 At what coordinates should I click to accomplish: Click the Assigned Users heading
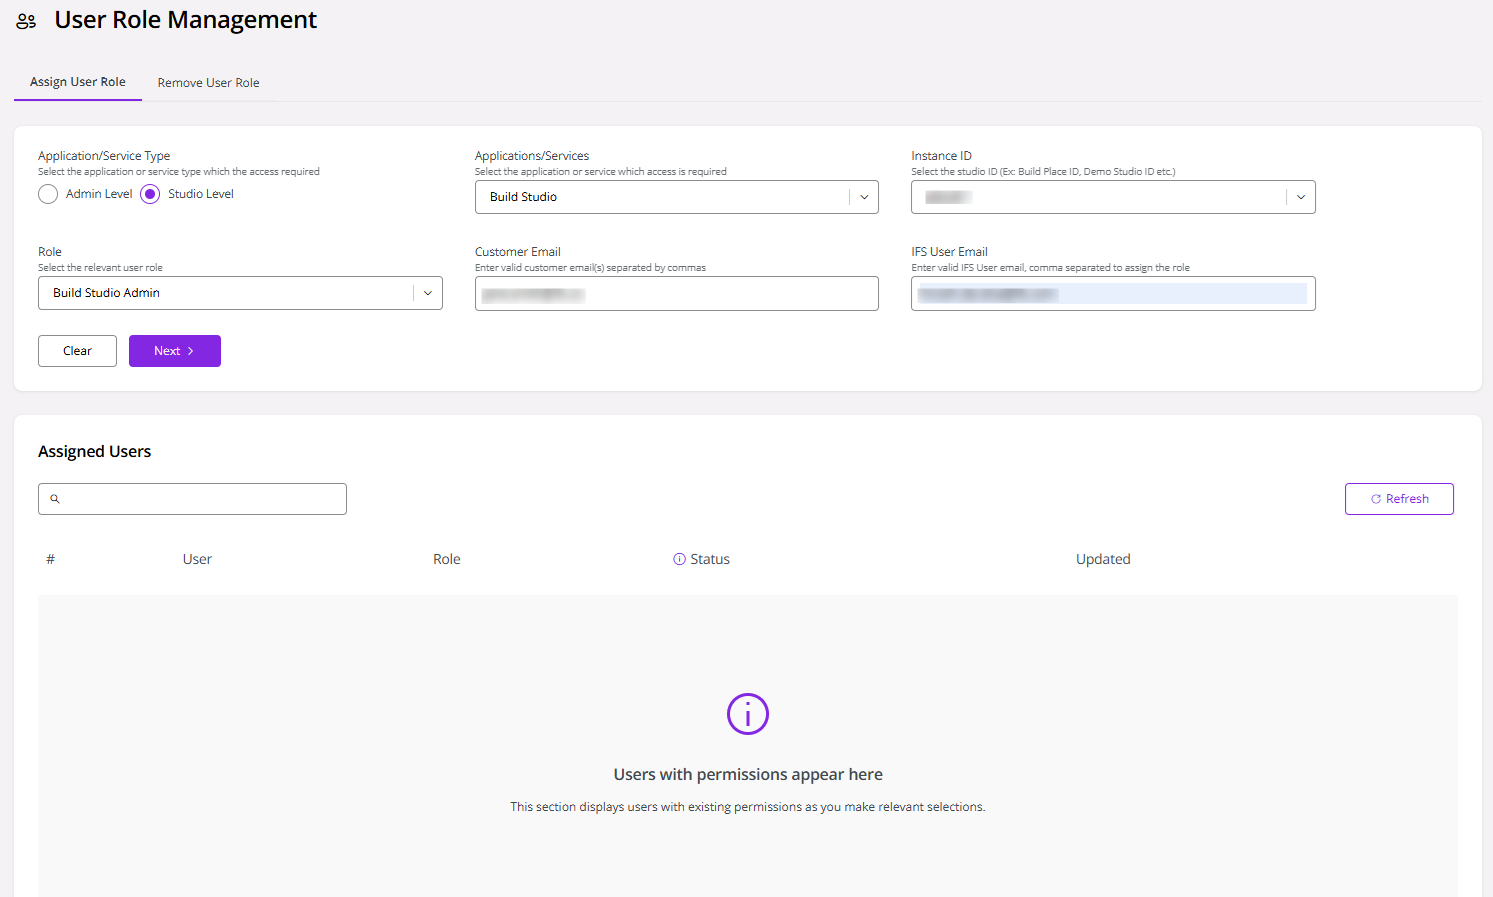(x=95, y=452)
